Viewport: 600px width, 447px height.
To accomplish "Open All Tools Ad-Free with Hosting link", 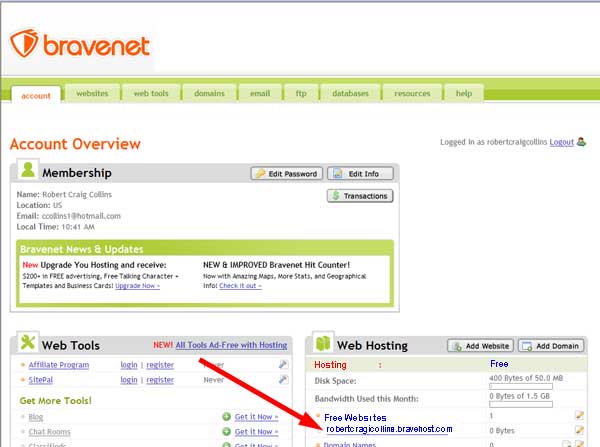I will [x=231, y=345].
